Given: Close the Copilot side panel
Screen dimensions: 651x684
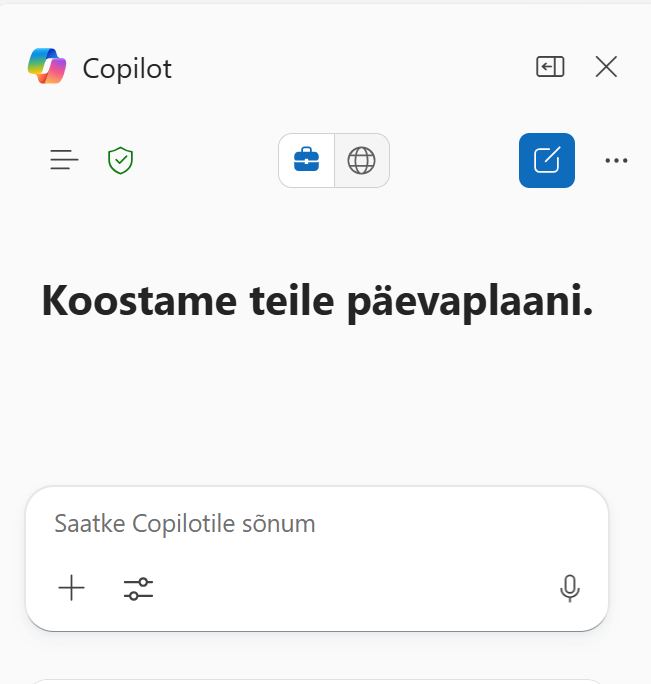Looking at the screenshot, I should (606, 67).
